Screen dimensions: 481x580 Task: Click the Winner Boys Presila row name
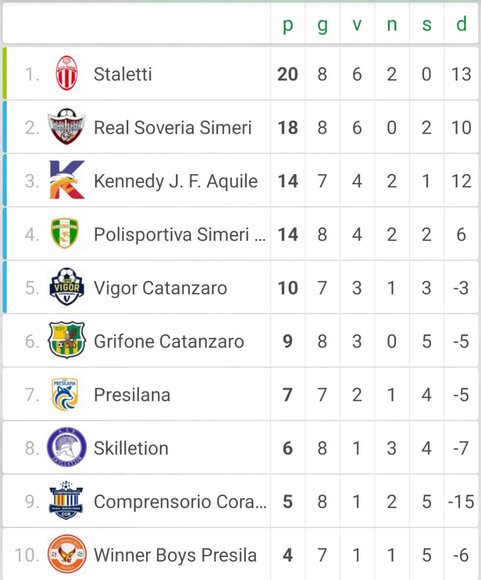[175, 555]
